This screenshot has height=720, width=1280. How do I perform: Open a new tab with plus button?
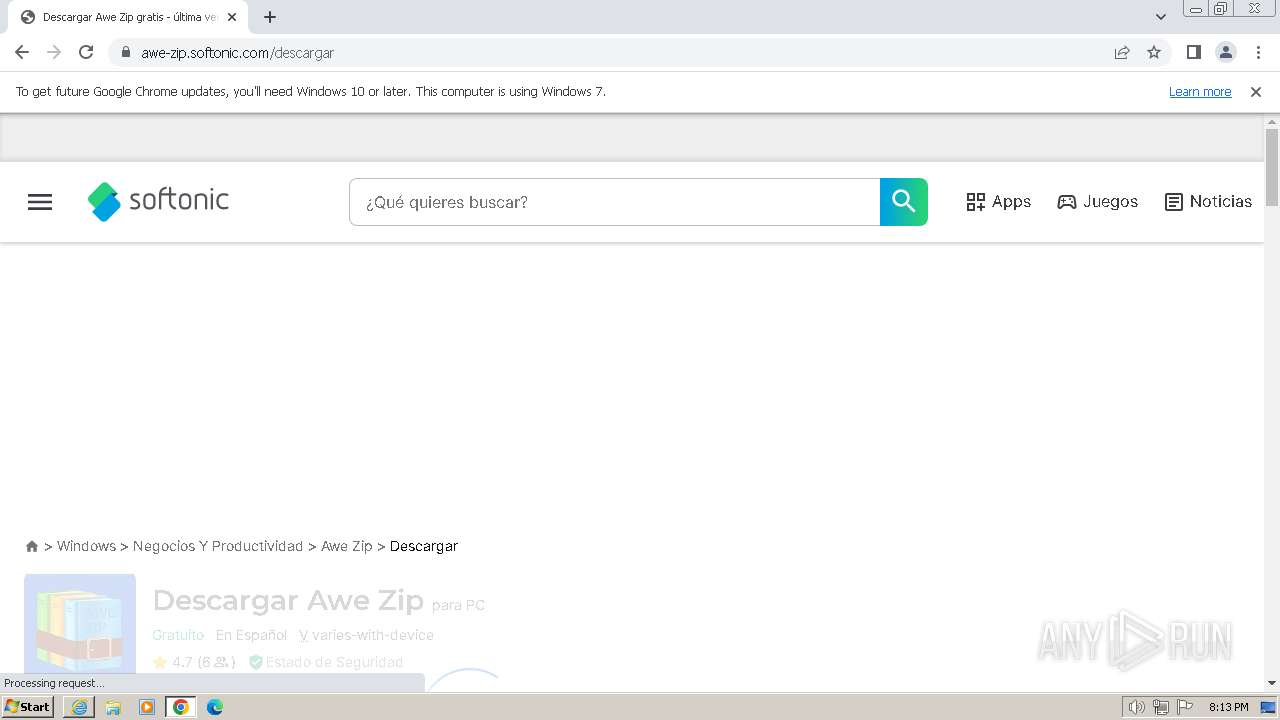point(270,17)
